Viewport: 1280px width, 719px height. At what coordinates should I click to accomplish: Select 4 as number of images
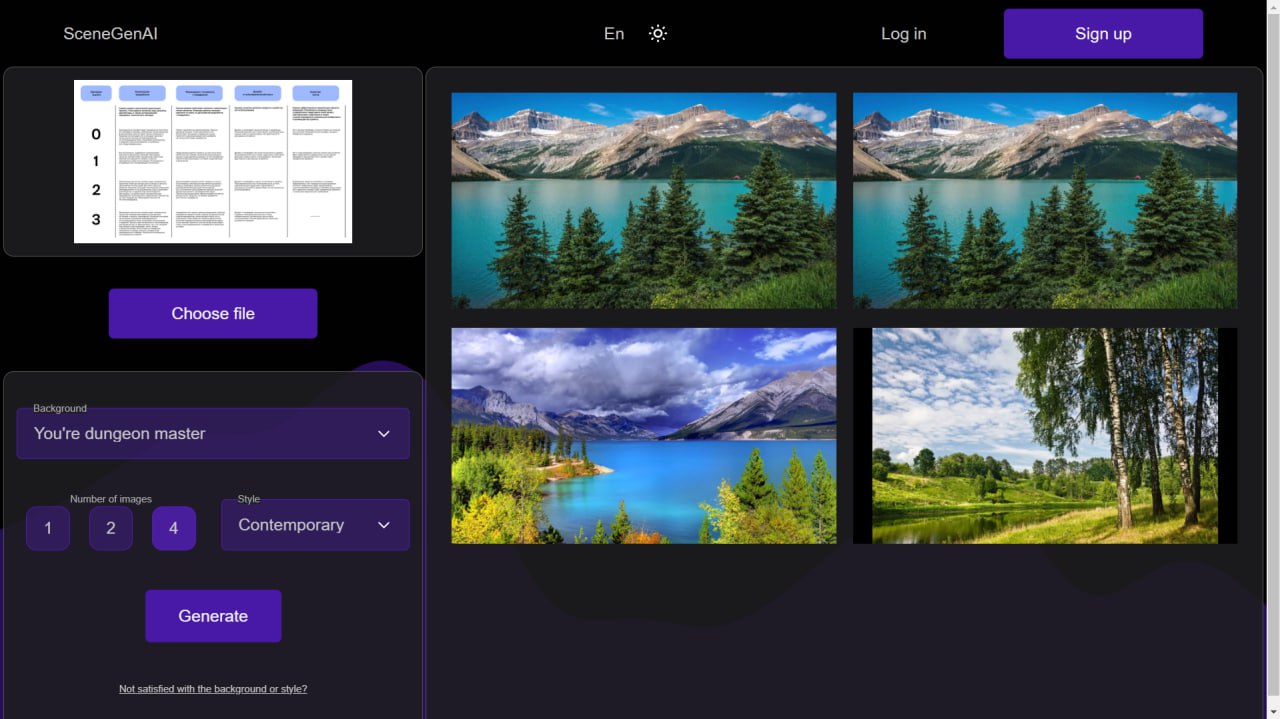[x=174, y=528]
